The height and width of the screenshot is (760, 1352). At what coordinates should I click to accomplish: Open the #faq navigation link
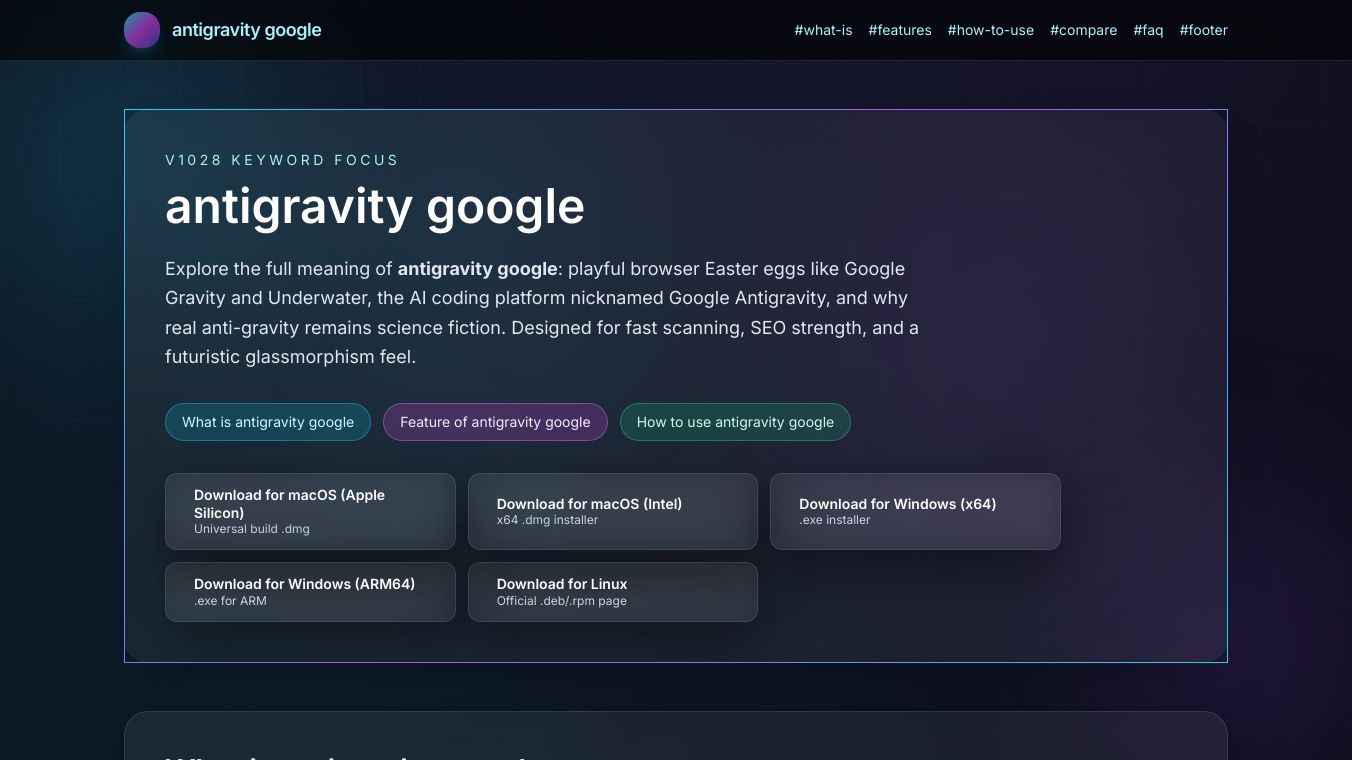click(1148, 30)
